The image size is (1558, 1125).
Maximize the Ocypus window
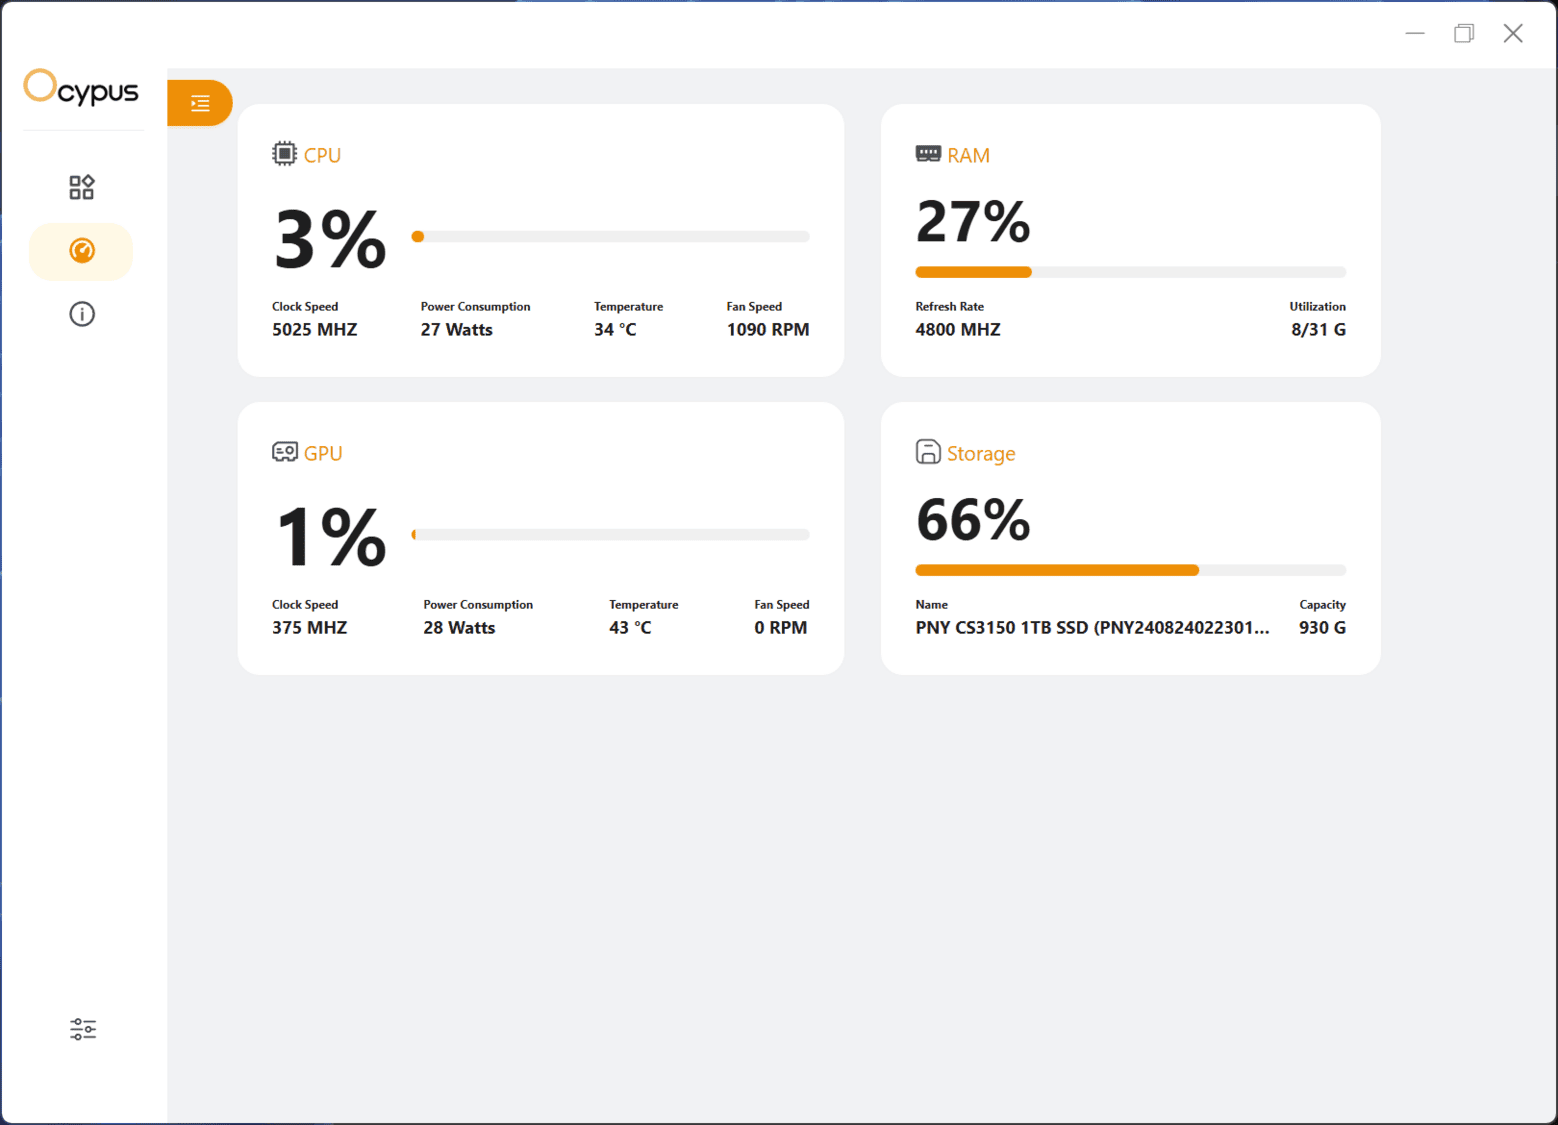pos(1463,33)
